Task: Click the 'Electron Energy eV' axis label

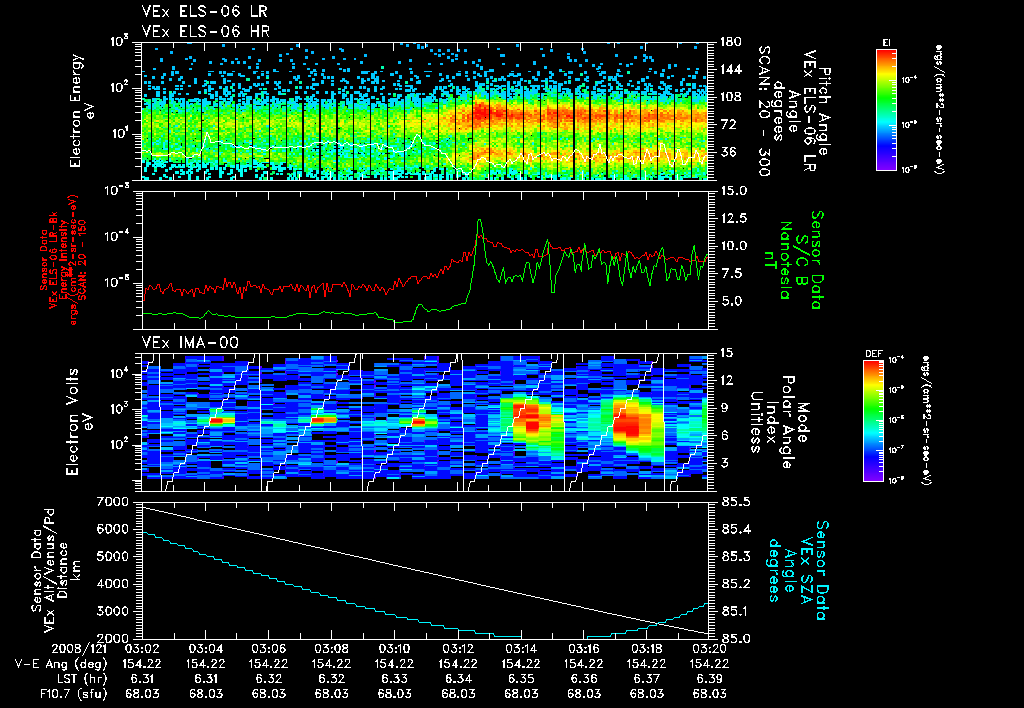Action: tap(80, 111)
